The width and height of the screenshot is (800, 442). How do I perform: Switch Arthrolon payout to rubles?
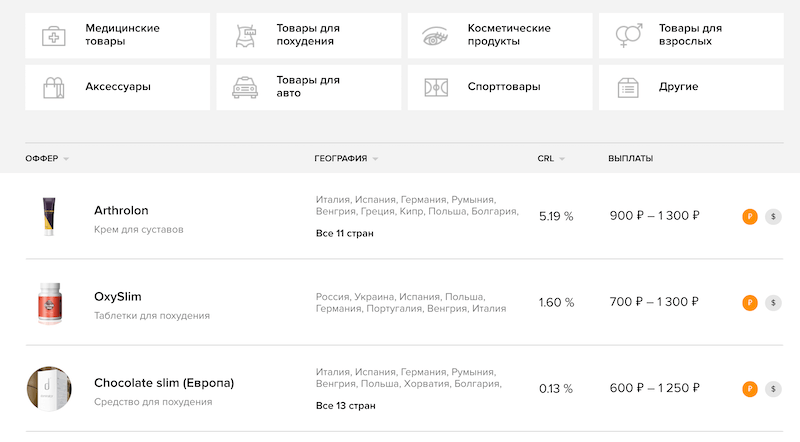click(750, 216)
